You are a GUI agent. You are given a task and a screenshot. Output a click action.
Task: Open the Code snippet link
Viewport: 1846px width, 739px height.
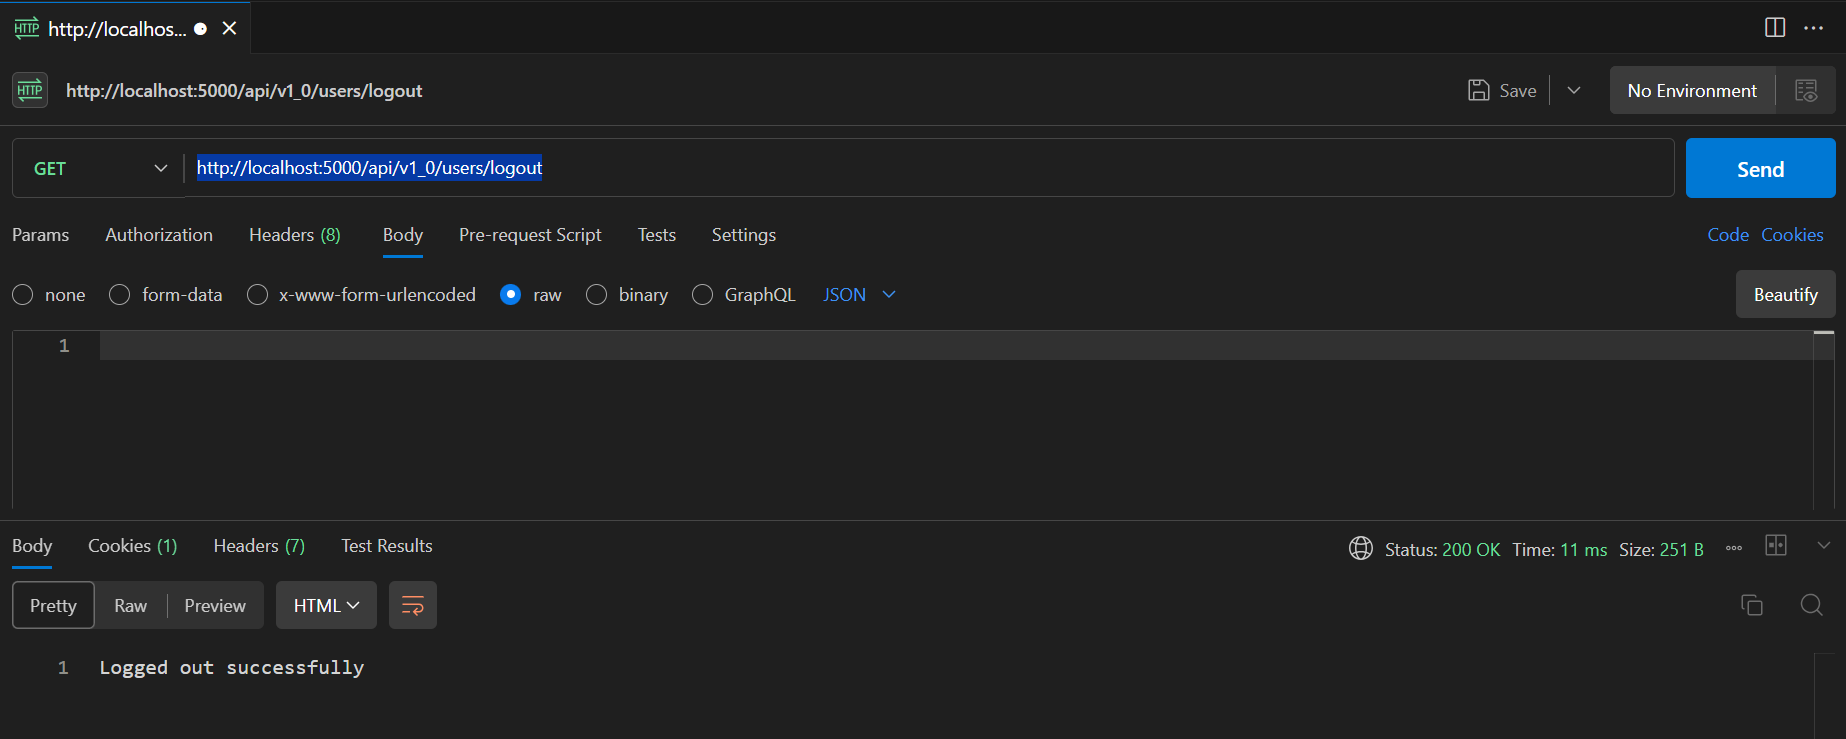point(1728,234)
